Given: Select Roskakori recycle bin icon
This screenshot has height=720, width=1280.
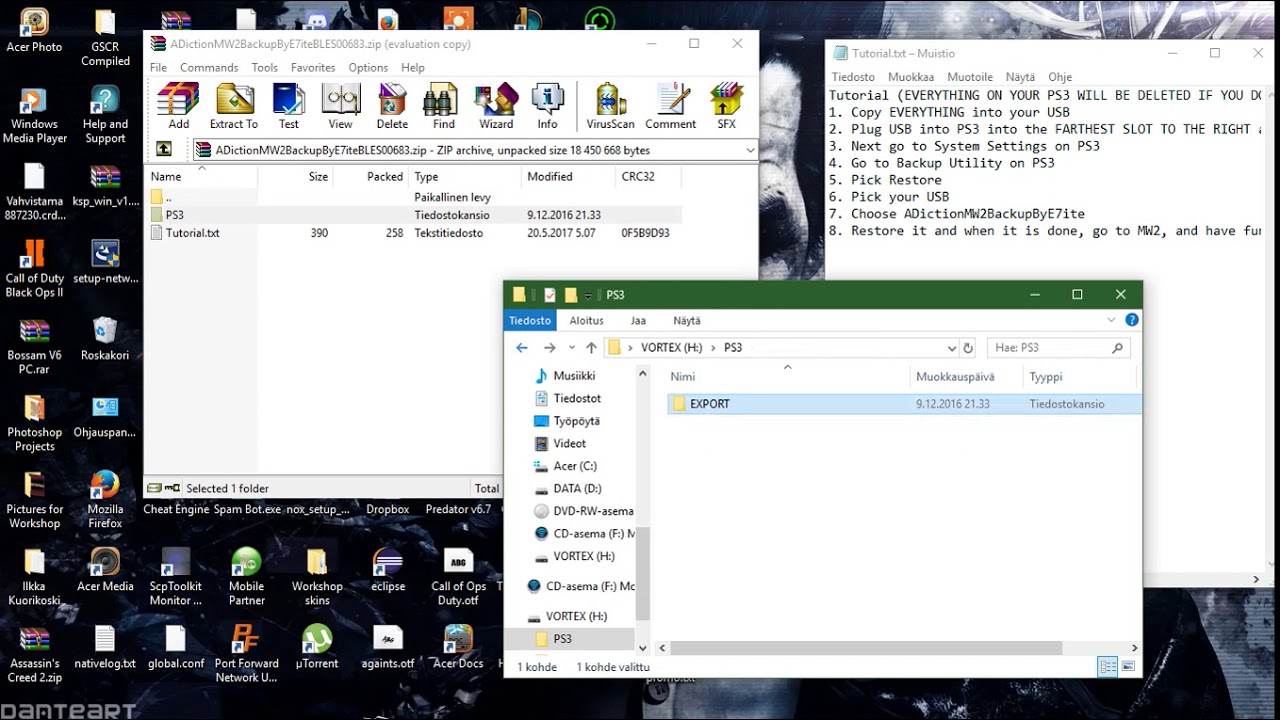Looking at the screenshot, I should [x=105, y=338].
